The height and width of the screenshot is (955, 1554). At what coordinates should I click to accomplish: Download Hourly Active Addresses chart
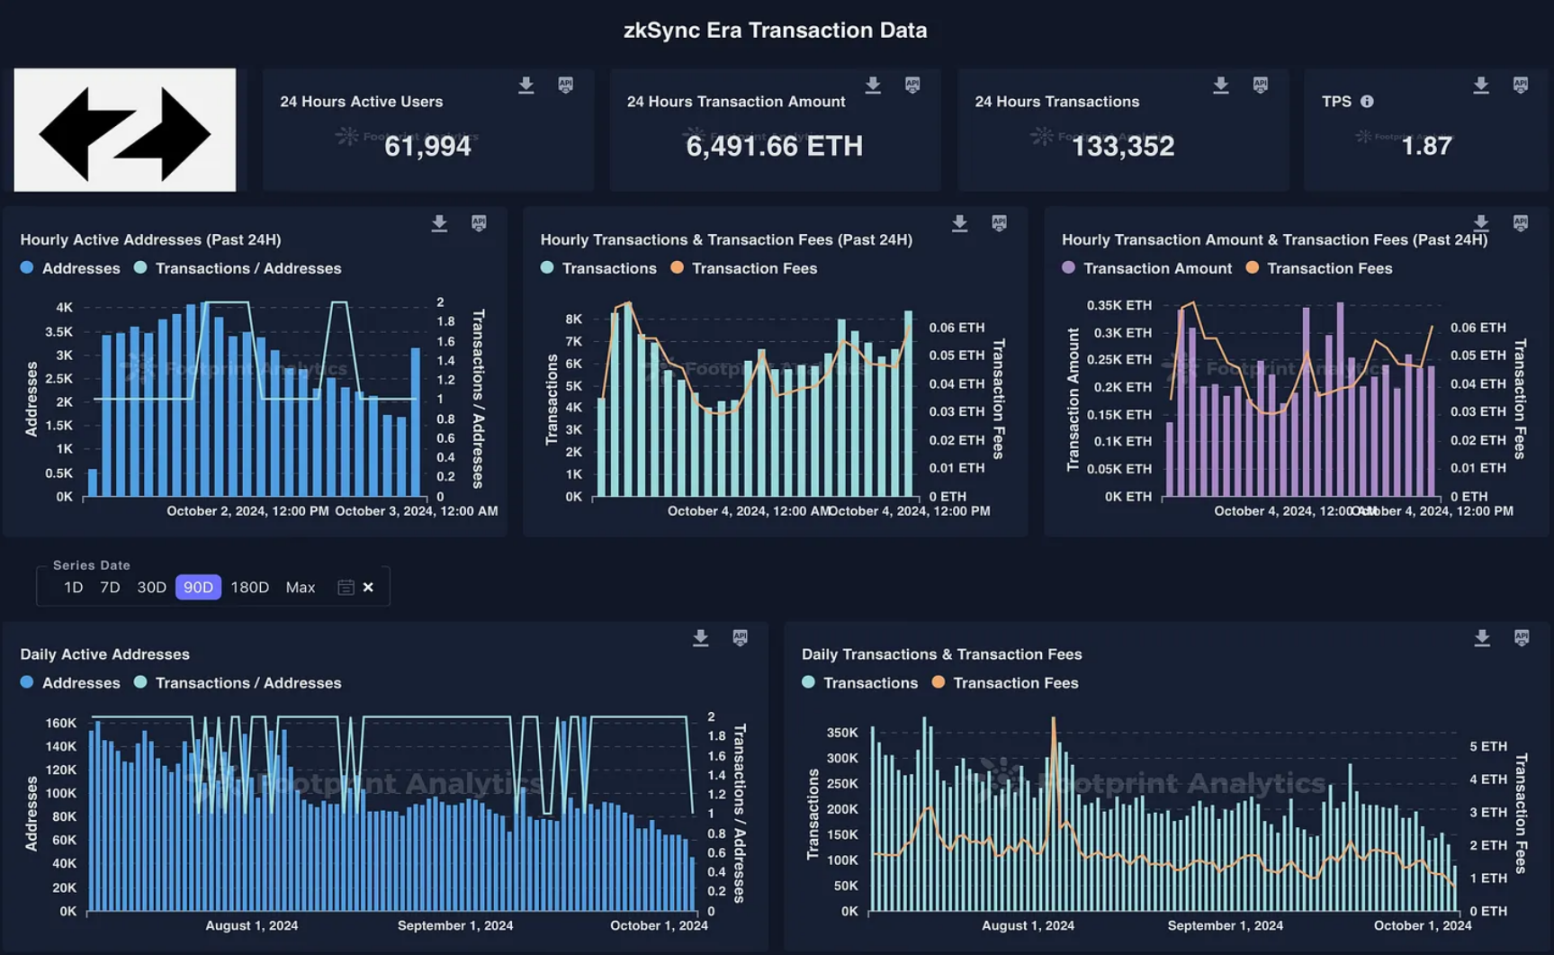pos(439,224)
